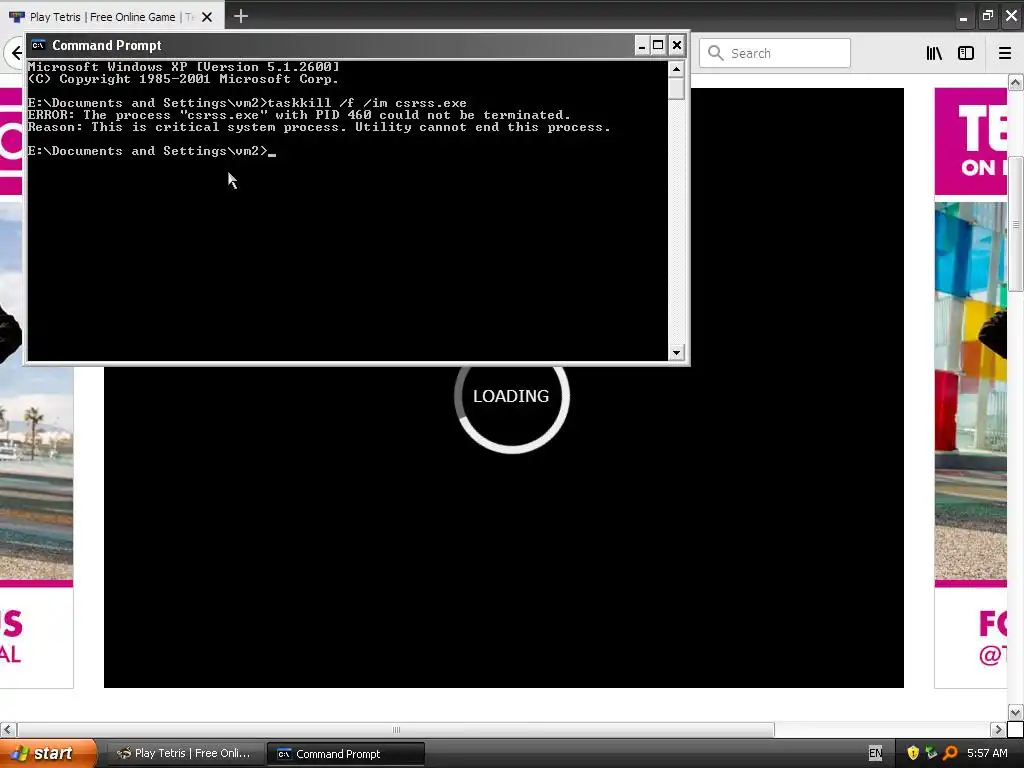Open the Windows Start menu
Screen dimensions: 1024x768
[x=47, y=754]
